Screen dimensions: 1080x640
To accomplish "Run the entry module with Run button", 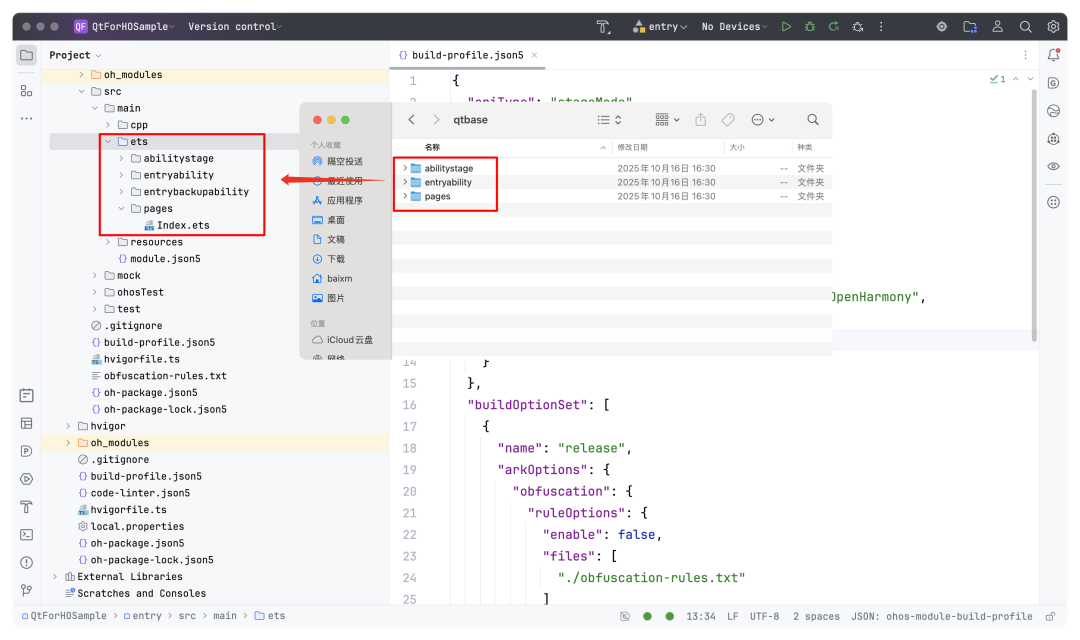I will 786,27.
